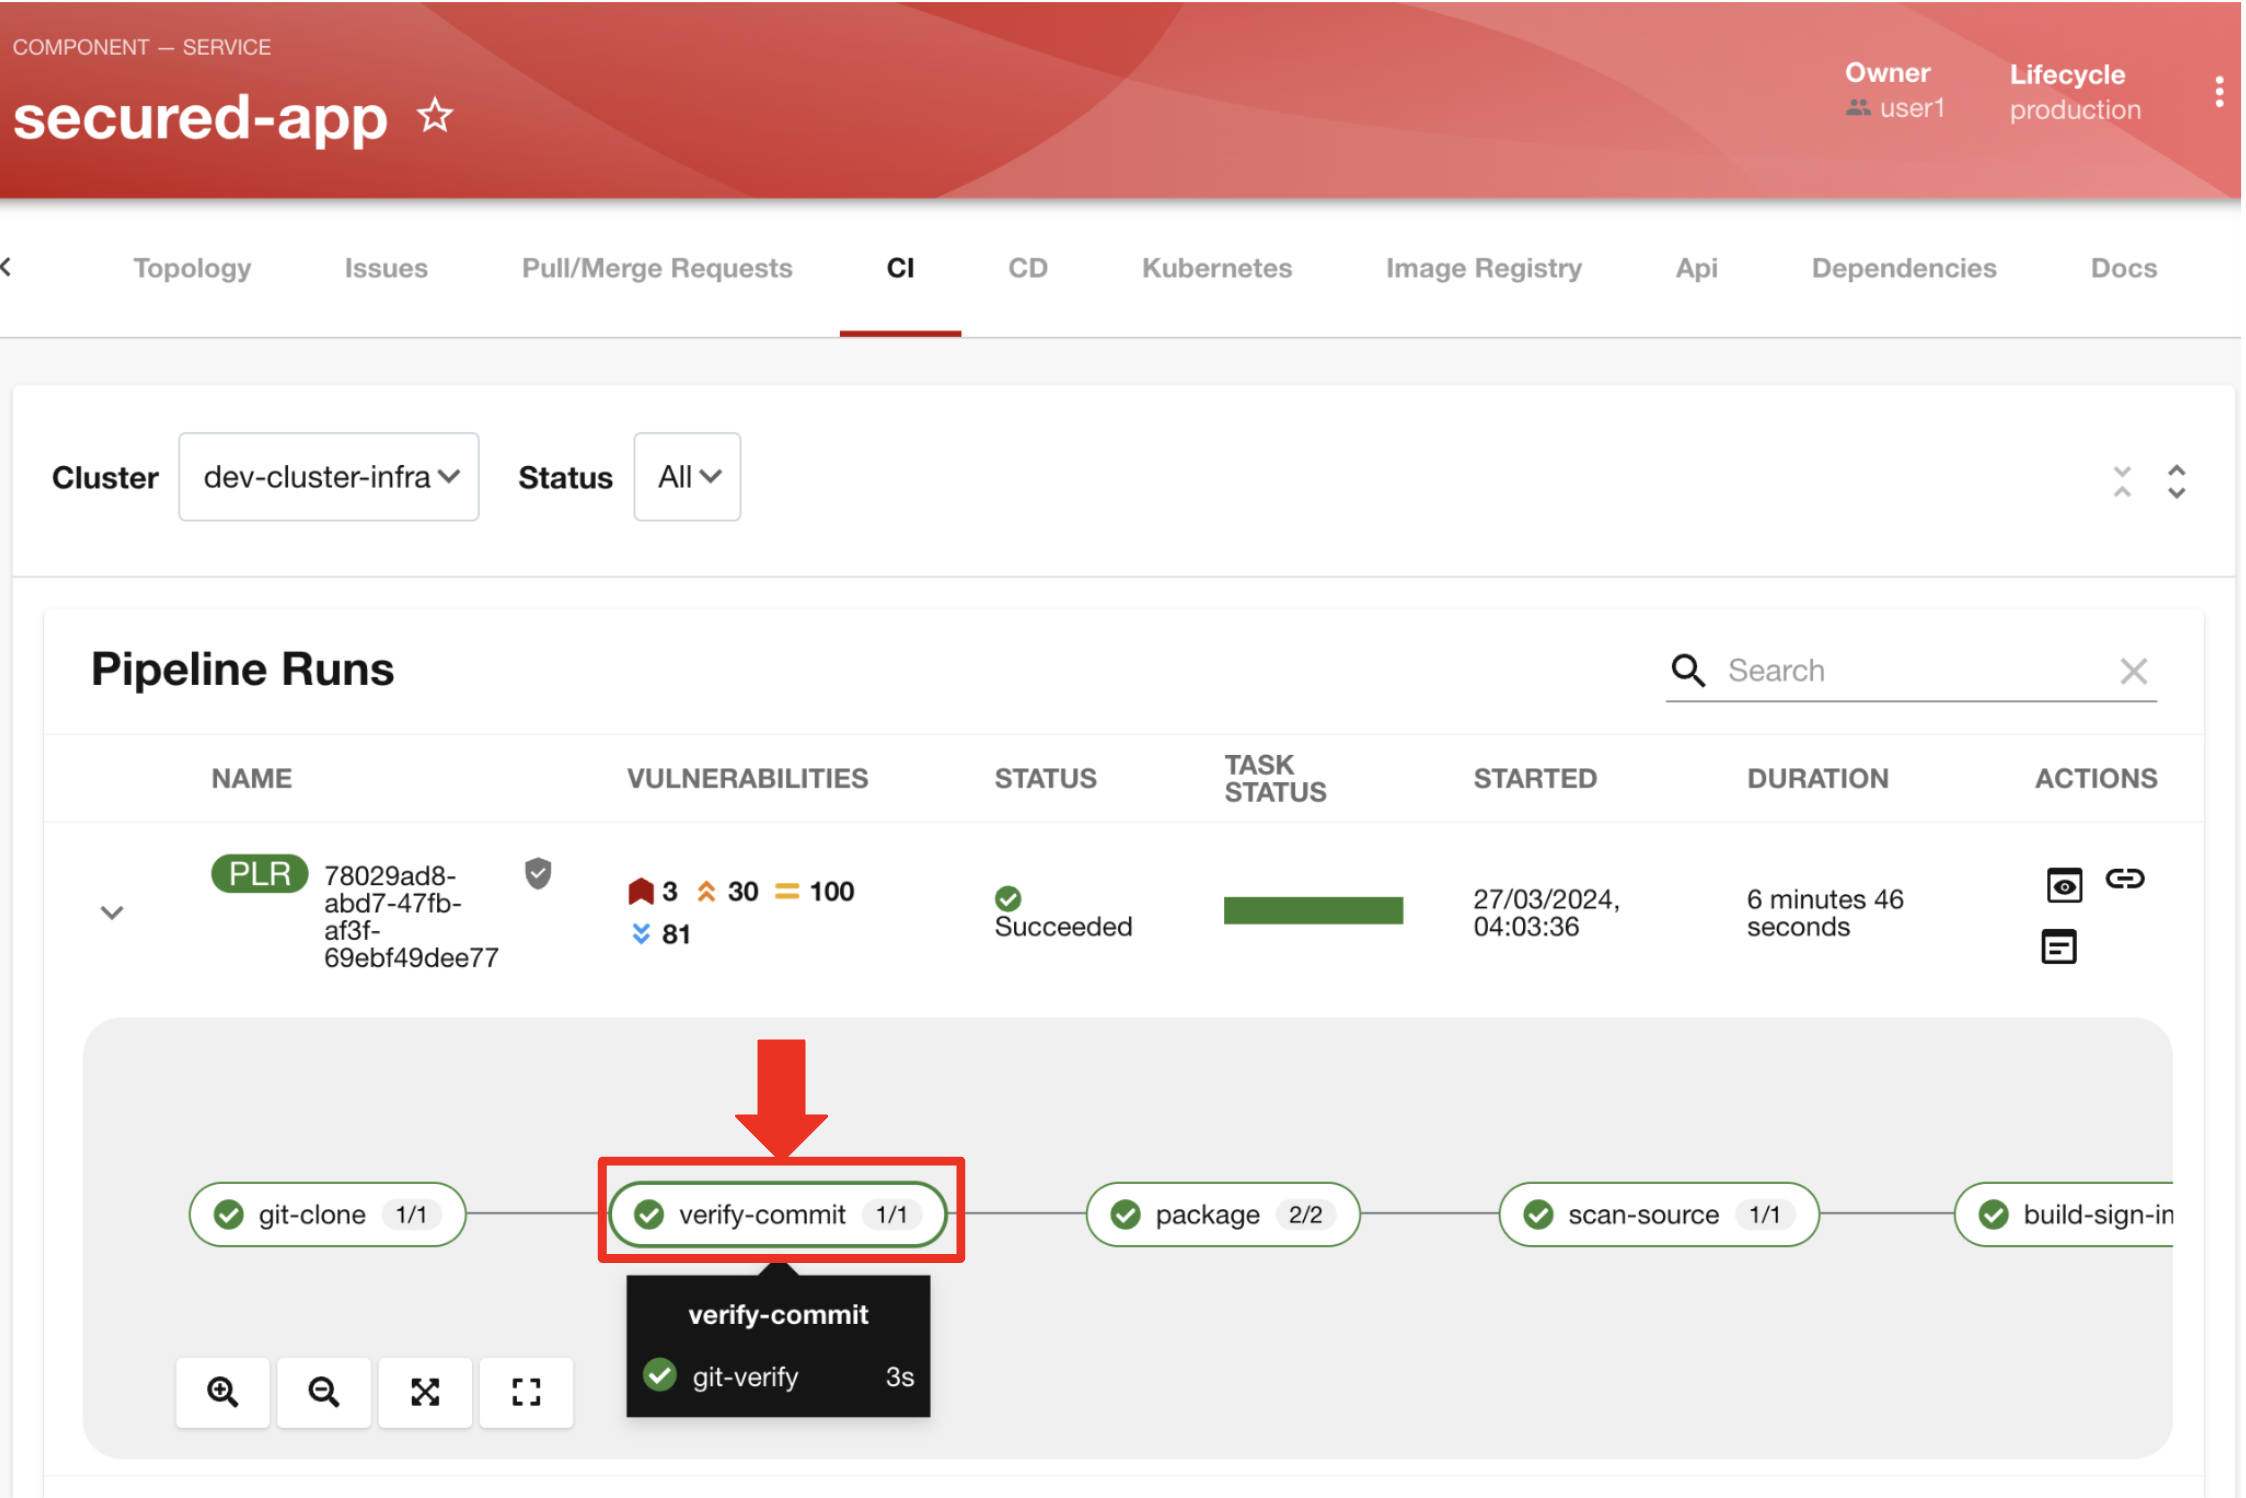Zoom out on the pipeline graph
The width and height of the screenshot is (2246, 1498).
point(324,1392)
